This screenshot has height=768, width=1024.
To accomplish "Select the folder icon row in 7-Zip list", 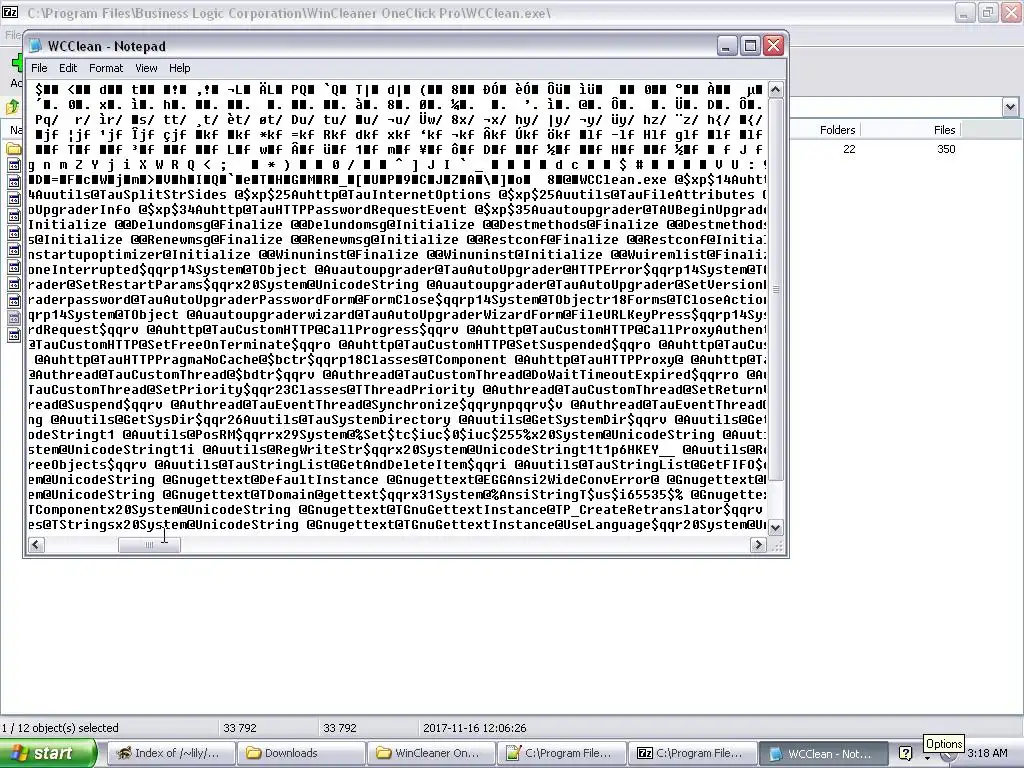I will coord(13,150).
